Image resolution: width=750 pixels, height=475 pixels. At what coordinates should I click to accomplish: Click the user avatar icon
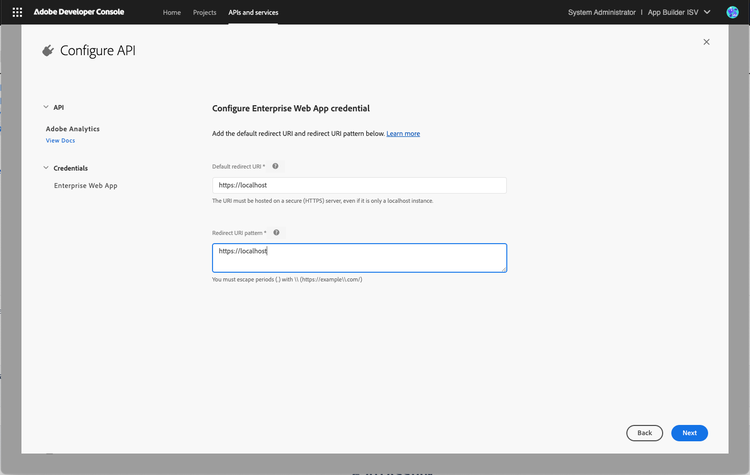point(732,12)
